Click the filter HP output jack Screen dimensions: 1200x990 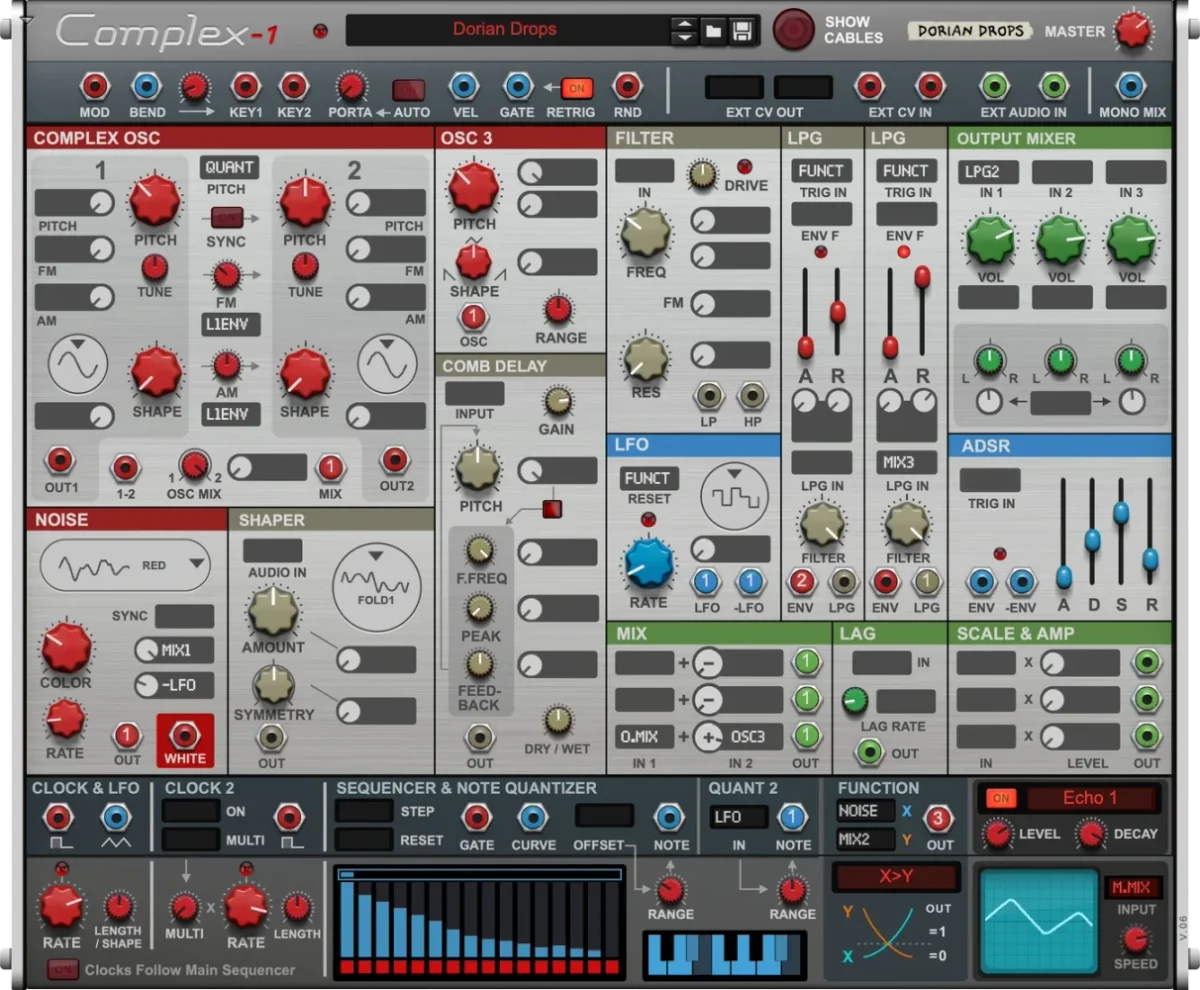tap(752, 396)
